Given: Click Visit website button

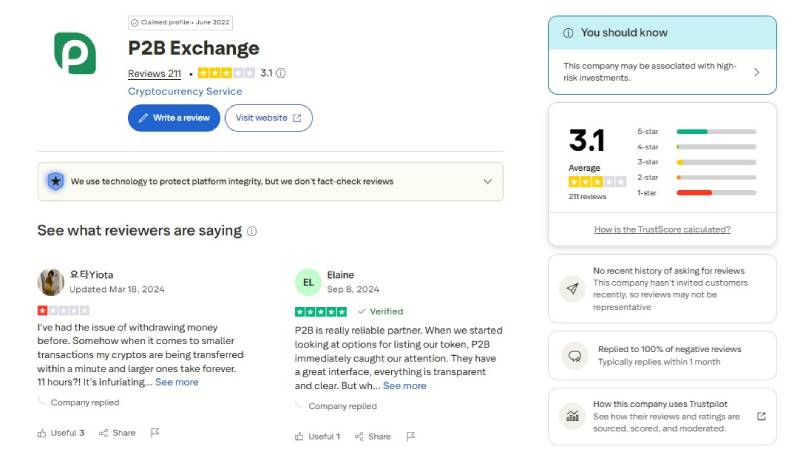Looking at the screenshot, I should (x=268, y=118).
